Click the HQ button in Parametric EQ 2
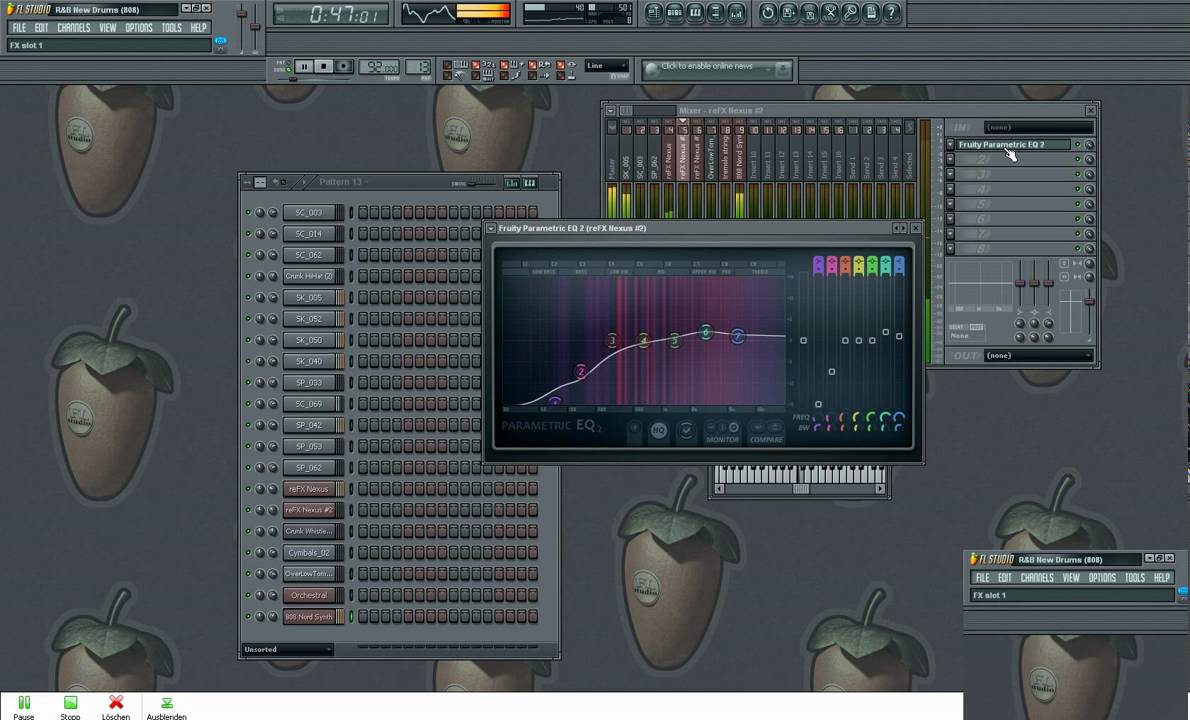 pyautogui.click(x=658, y=430)
